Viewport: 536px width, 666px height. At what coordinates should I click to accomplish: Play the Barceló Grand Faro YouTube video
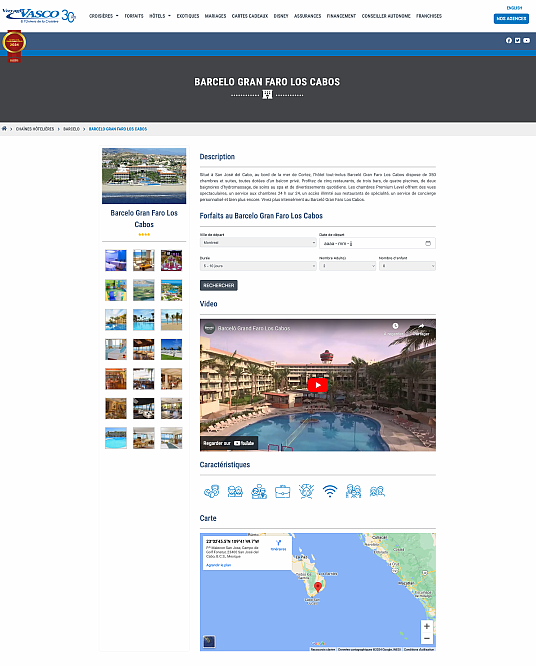tap(318, 385)
